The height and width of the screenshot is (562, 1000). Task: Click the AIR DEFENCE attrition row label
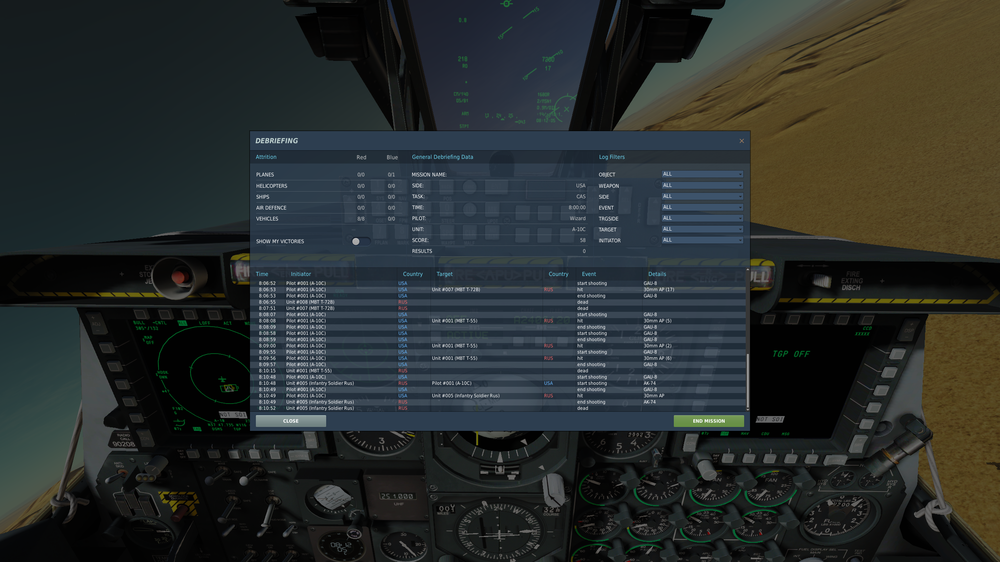(x=271, y=208)
